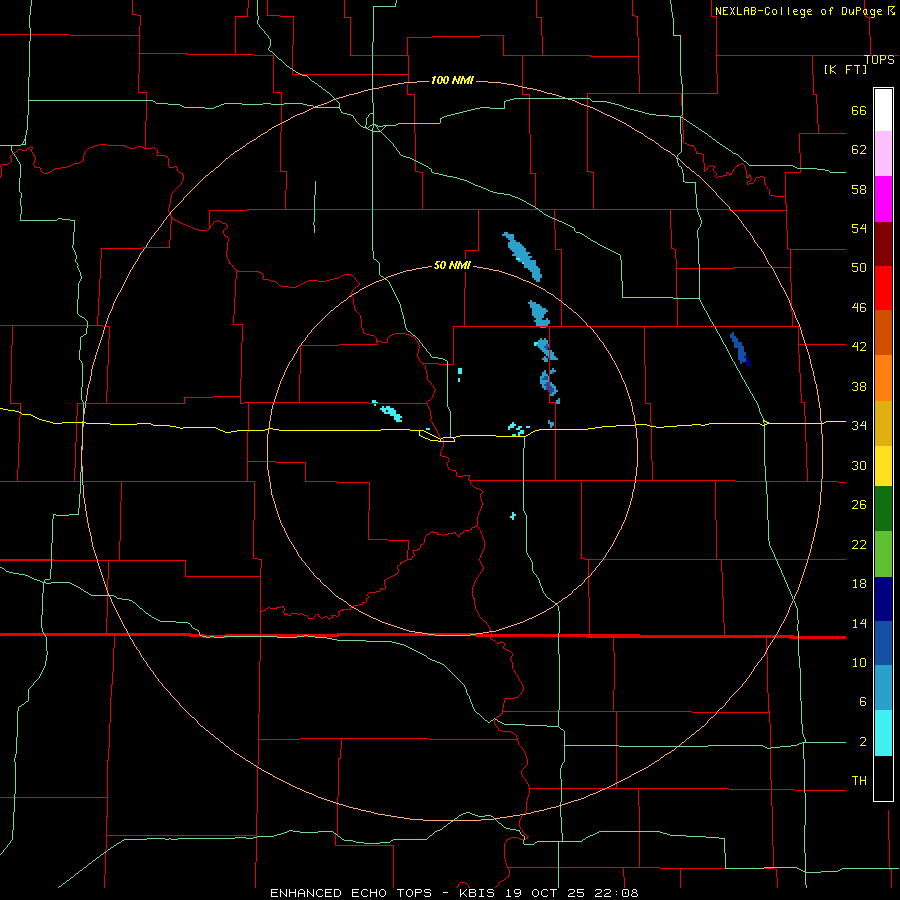Click the 50 scale value label
Screen dimensions: 900x900
859,267
